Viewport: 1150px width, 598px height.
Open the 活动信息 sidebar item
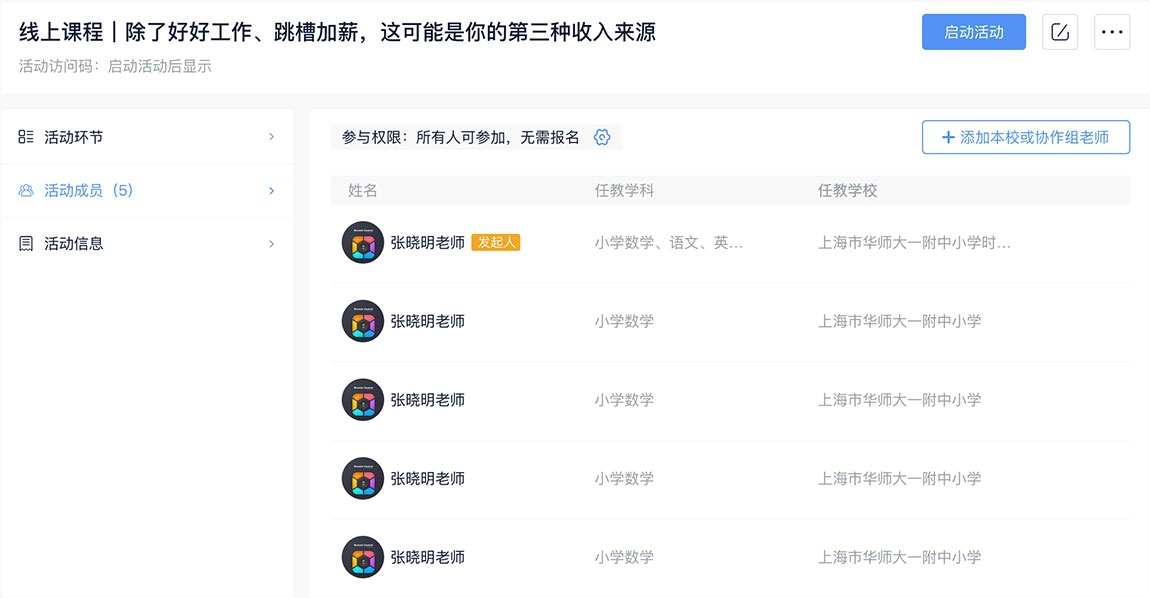(x=147, y=244)
